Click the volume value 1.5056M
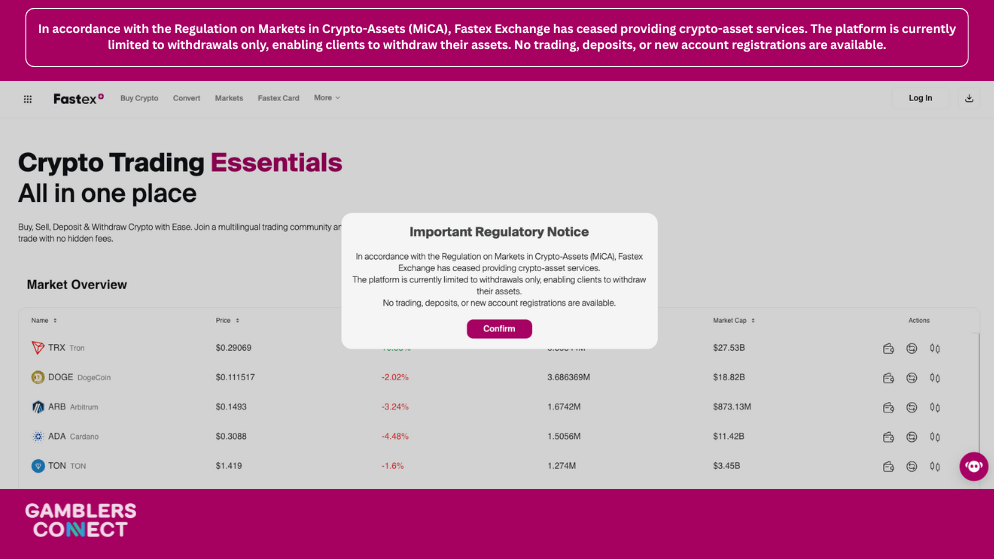 (x=564, y=436)
